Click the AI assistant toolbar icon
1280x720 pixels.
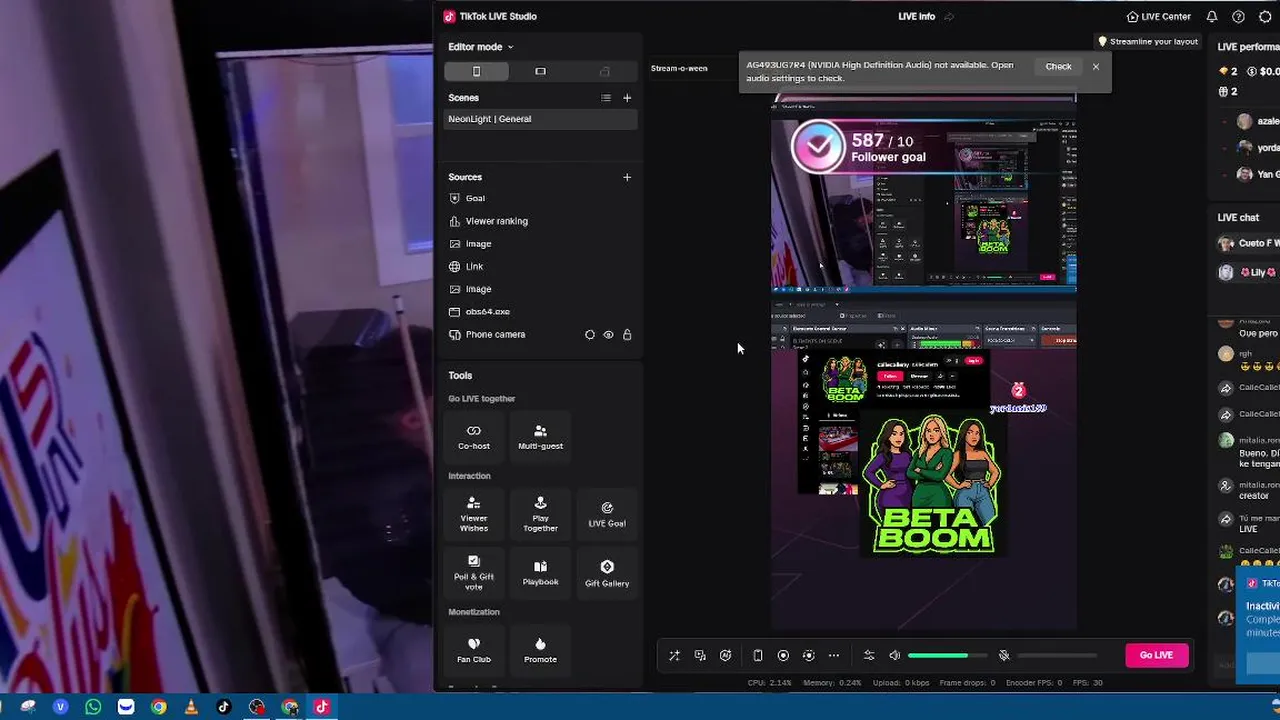point(726,656)
